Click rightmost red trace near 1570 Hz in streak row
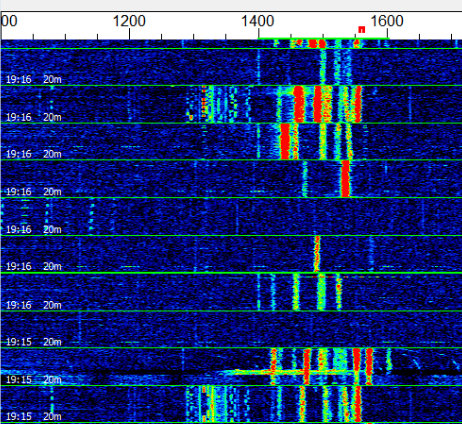 369,366
